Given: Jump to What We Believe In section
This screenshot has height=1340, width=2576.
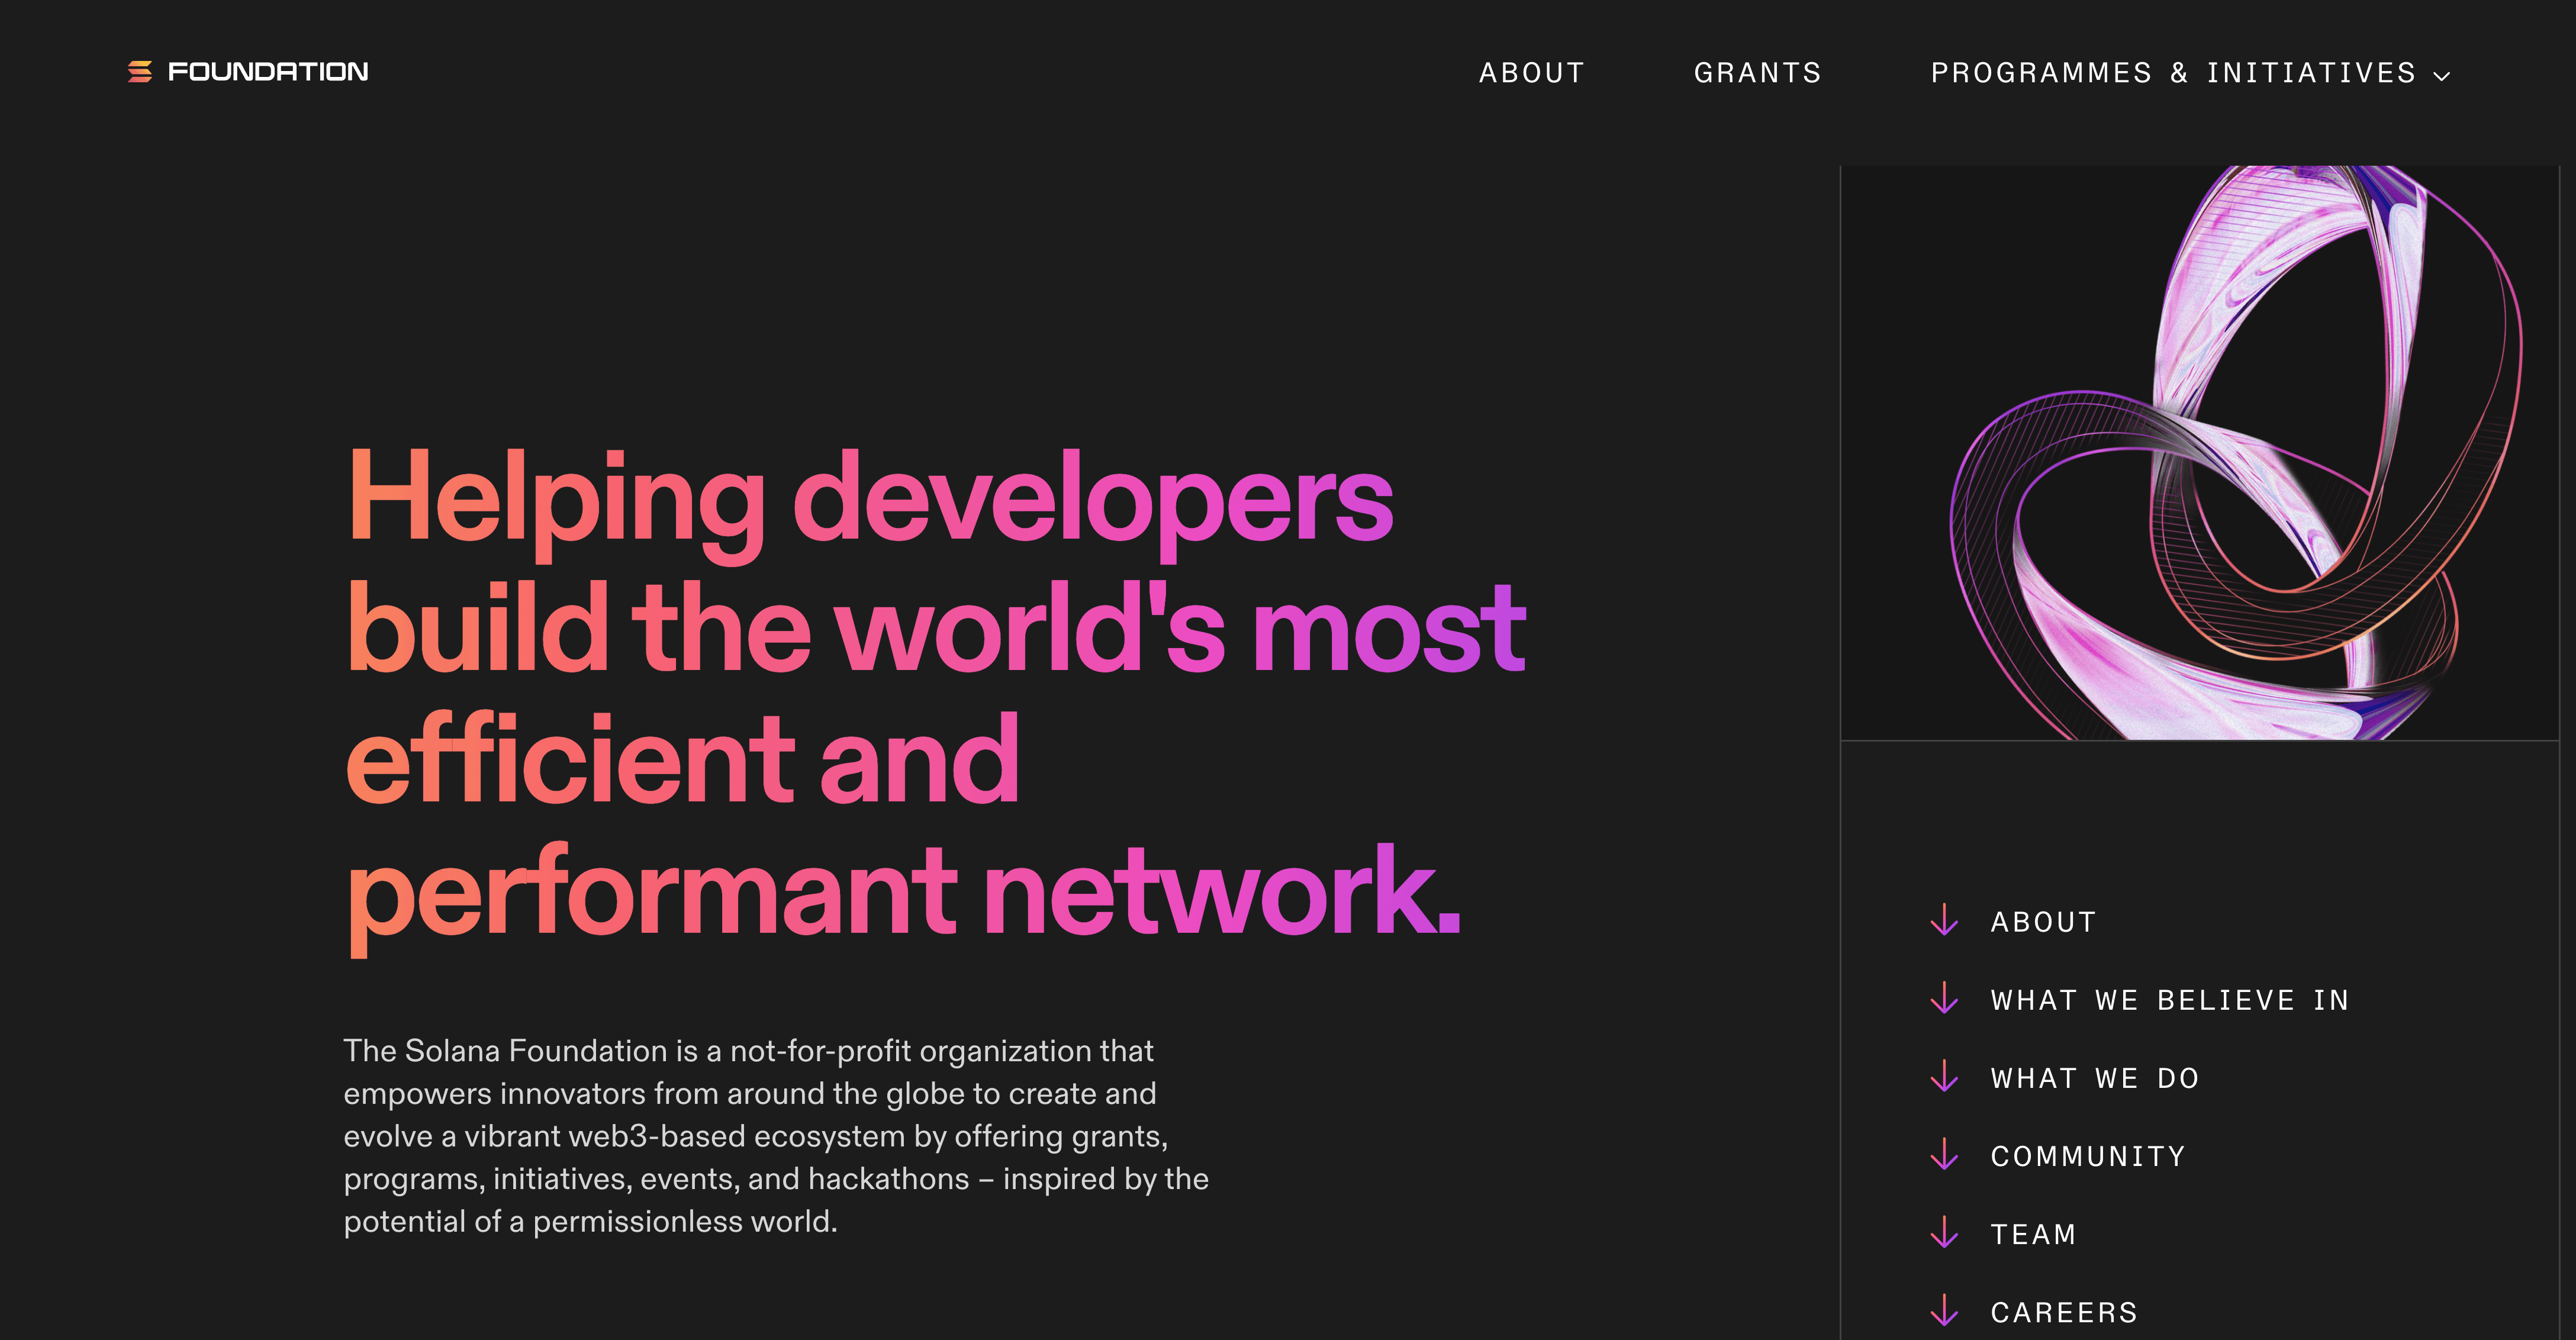Looking at the screenshot, I should tap(2169, 1000).
